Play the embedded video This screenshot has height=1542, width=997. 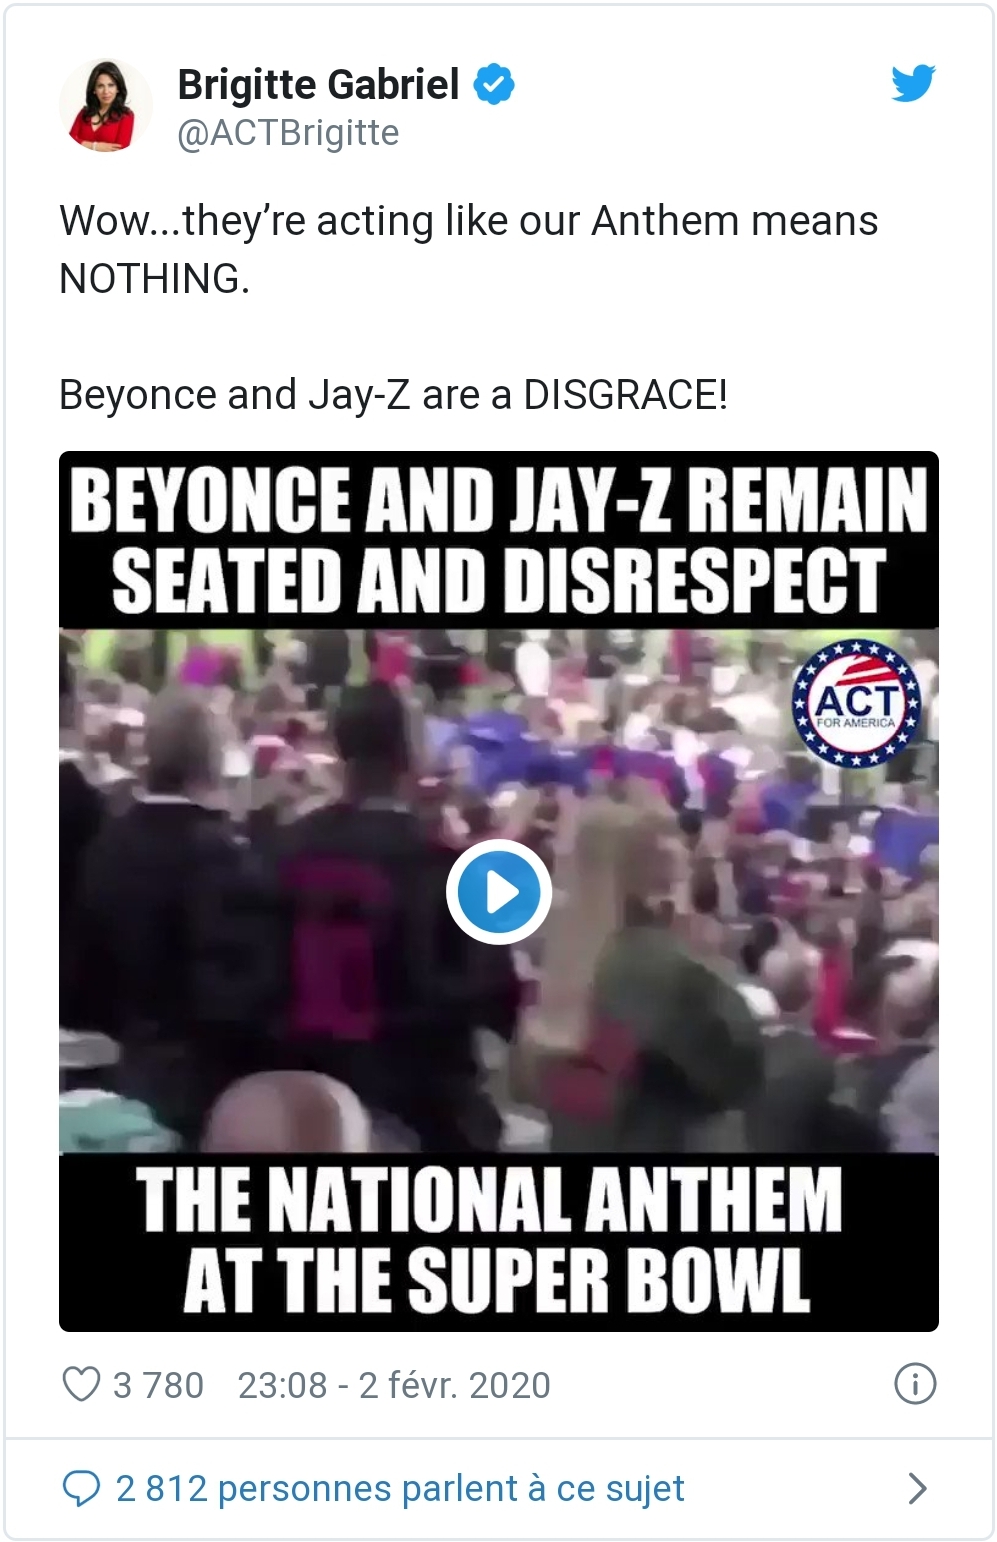(499, 892)
